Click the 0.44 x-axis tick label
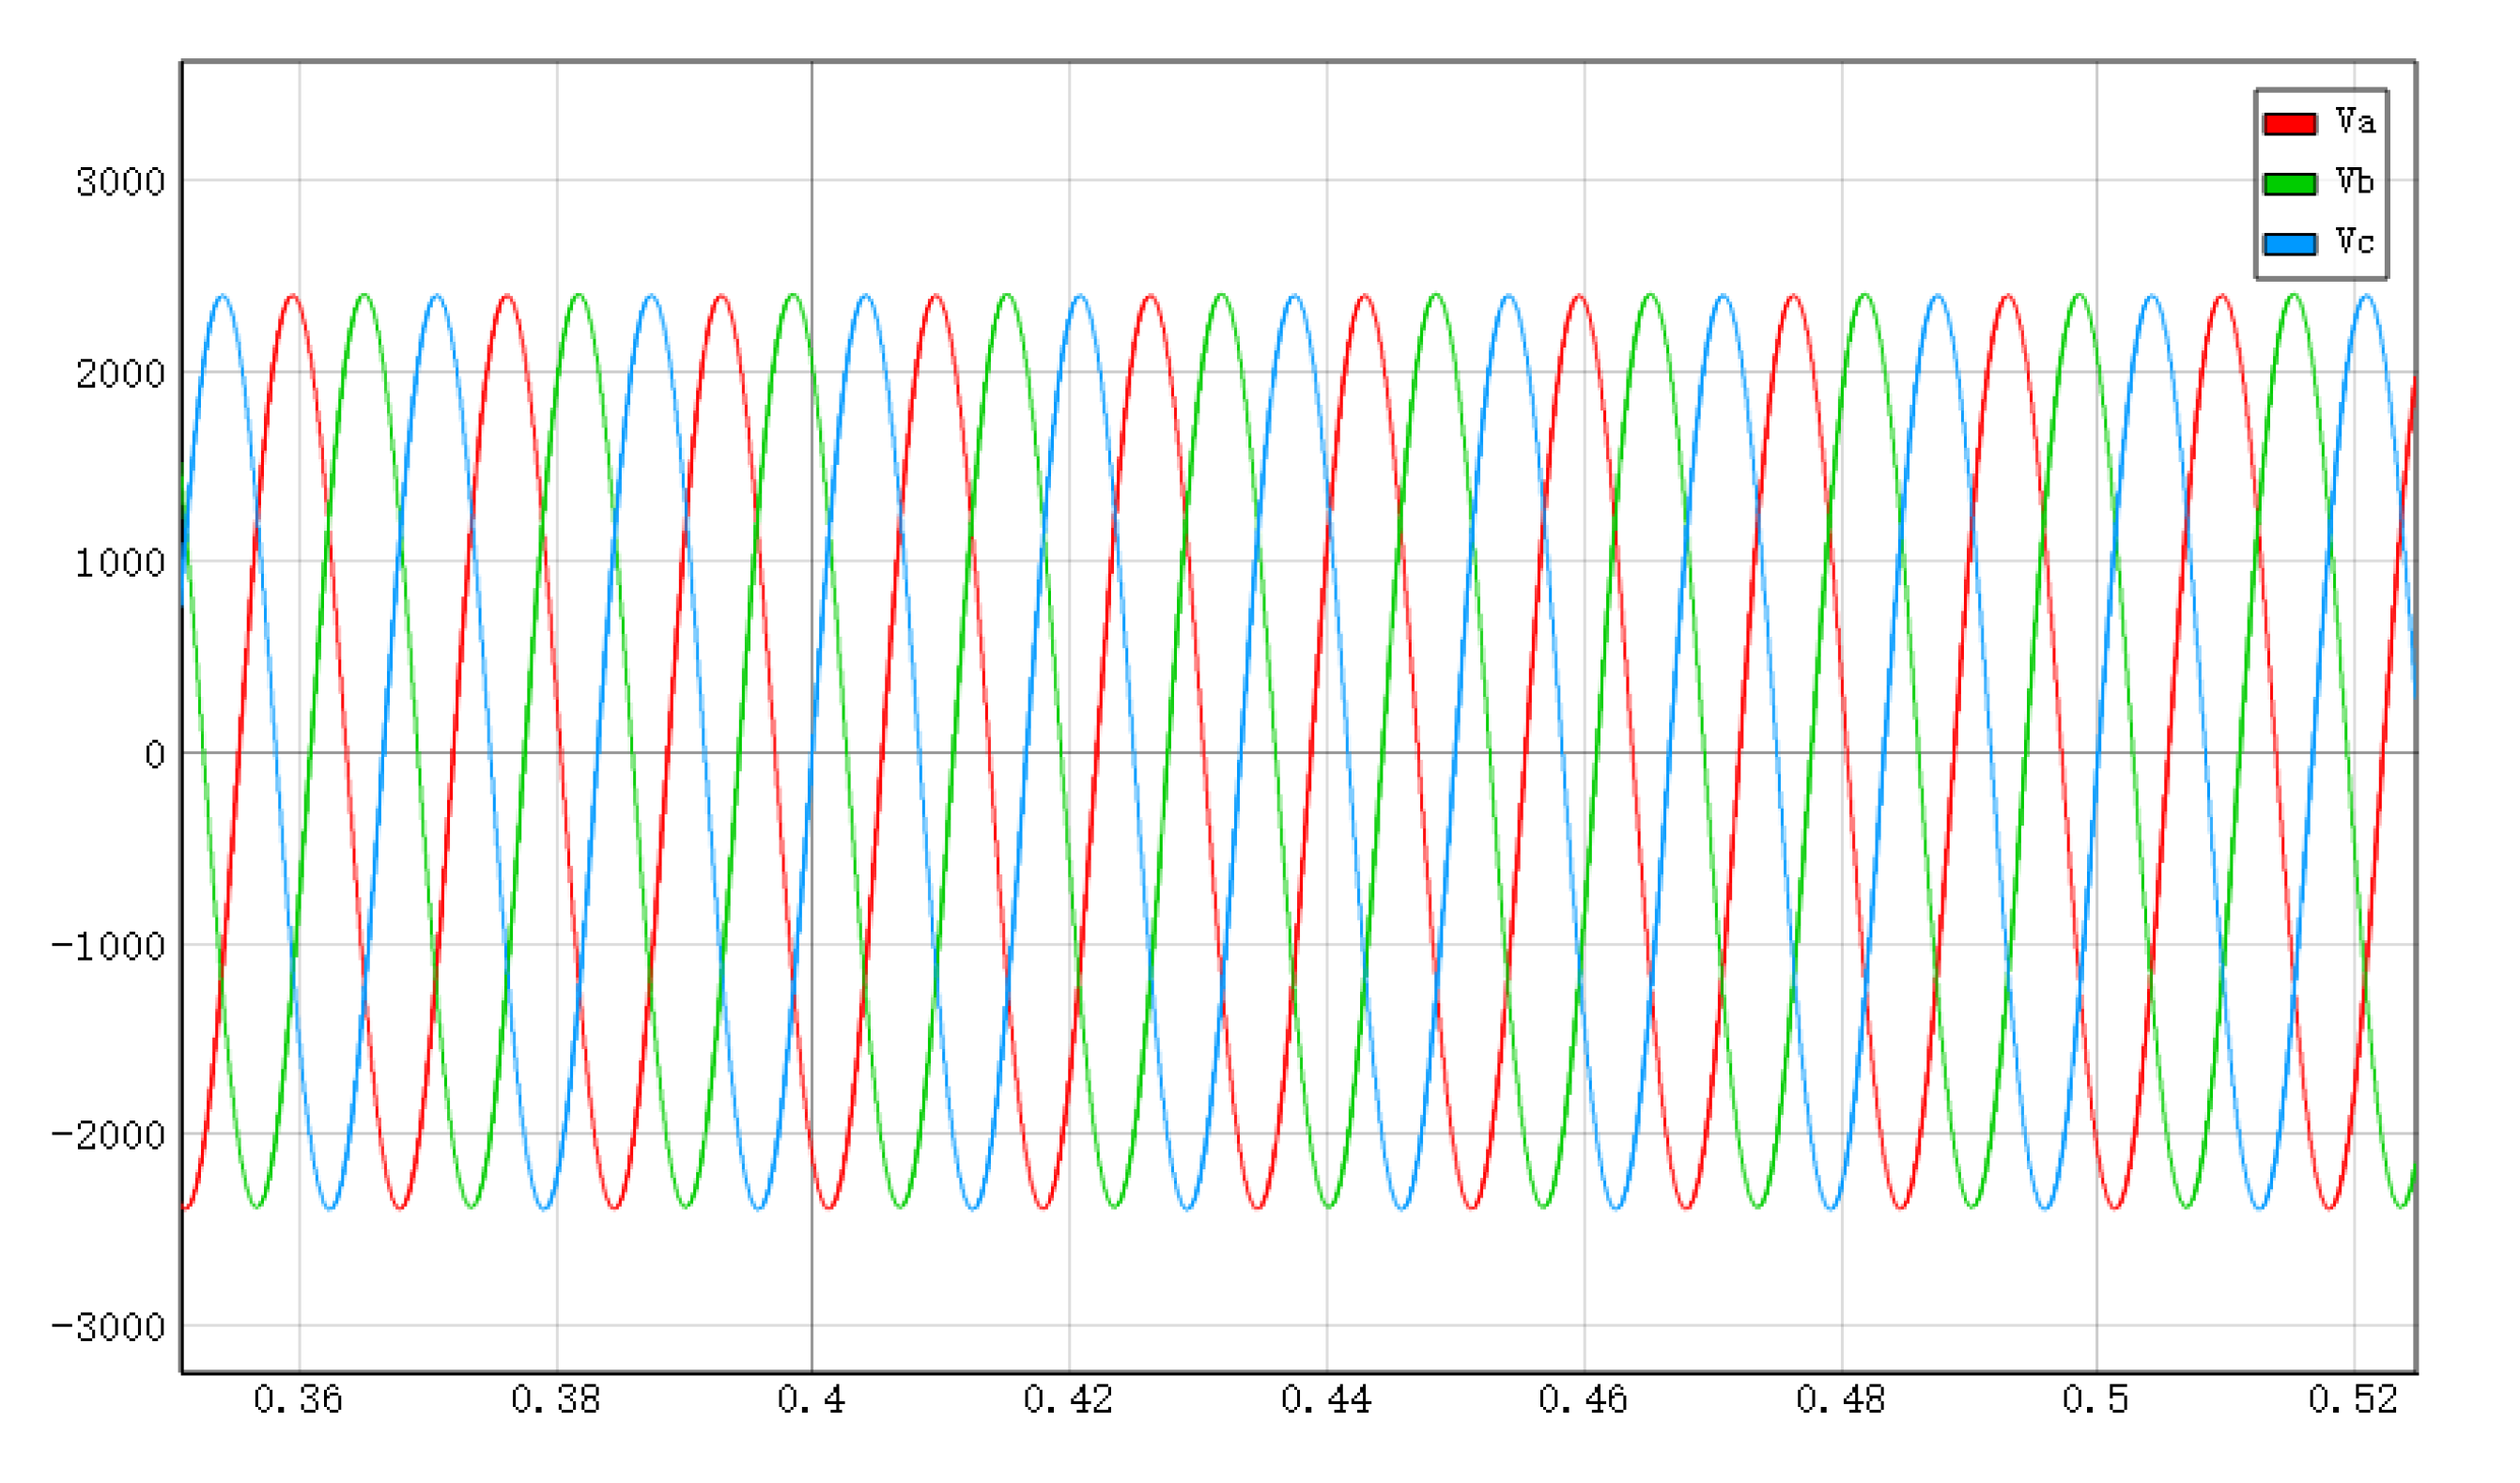The width and height of the screenshot is (2520, 1483). [1326, 1401]
